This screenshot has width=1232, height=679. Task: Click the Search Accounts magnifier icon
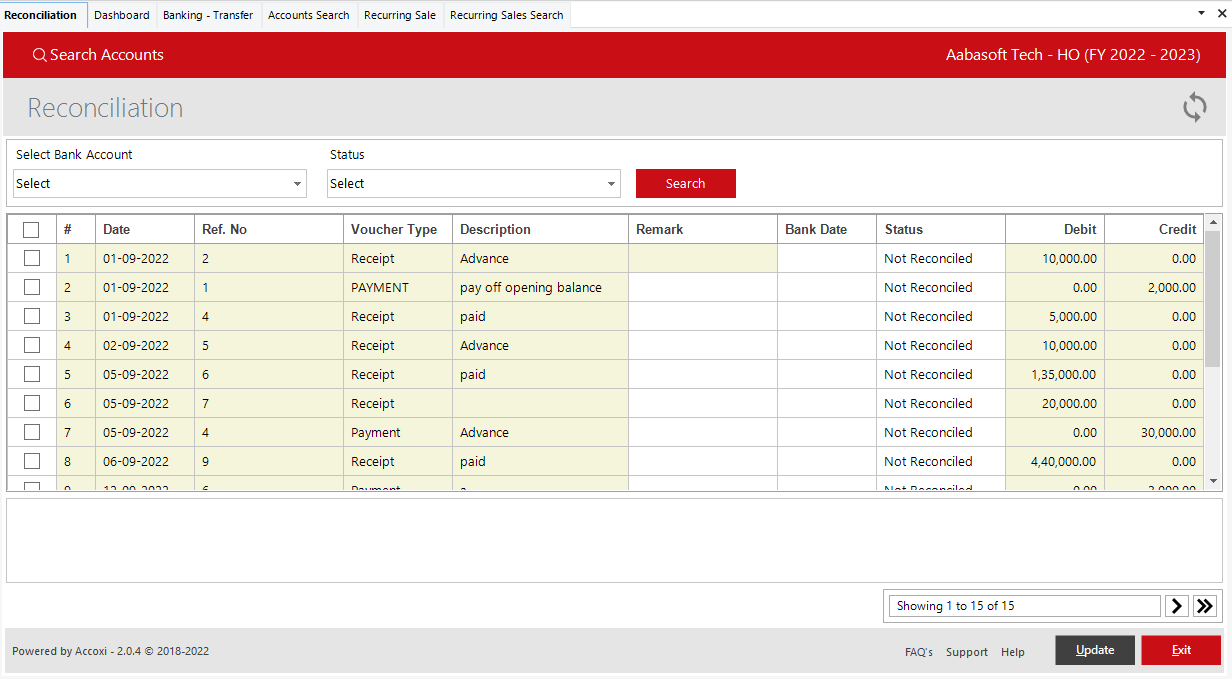tap(40, 55)
